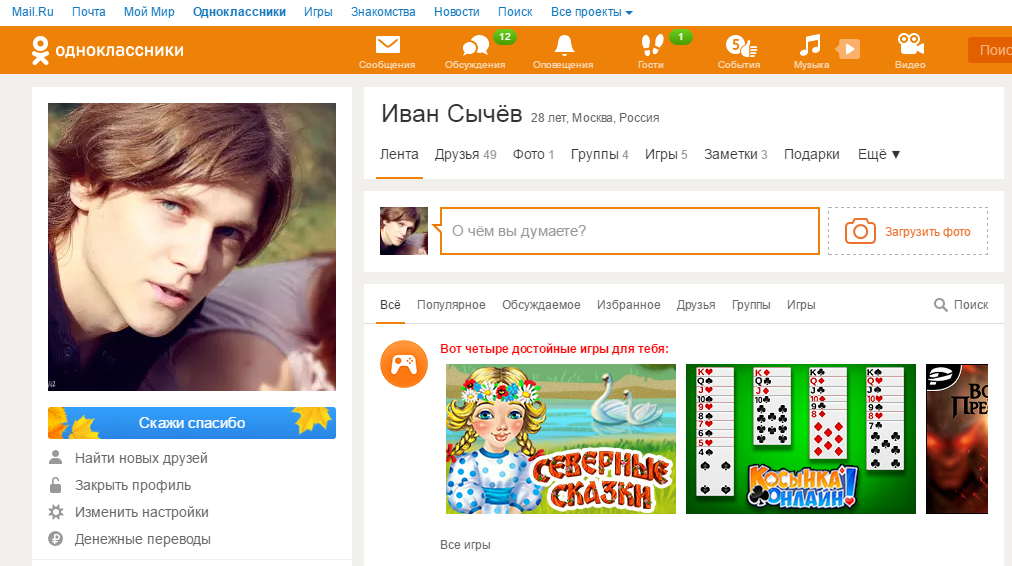Open the Игры 5 profile tab
The width and height of the screenshot is (1012, 566).
click(666, 154)
